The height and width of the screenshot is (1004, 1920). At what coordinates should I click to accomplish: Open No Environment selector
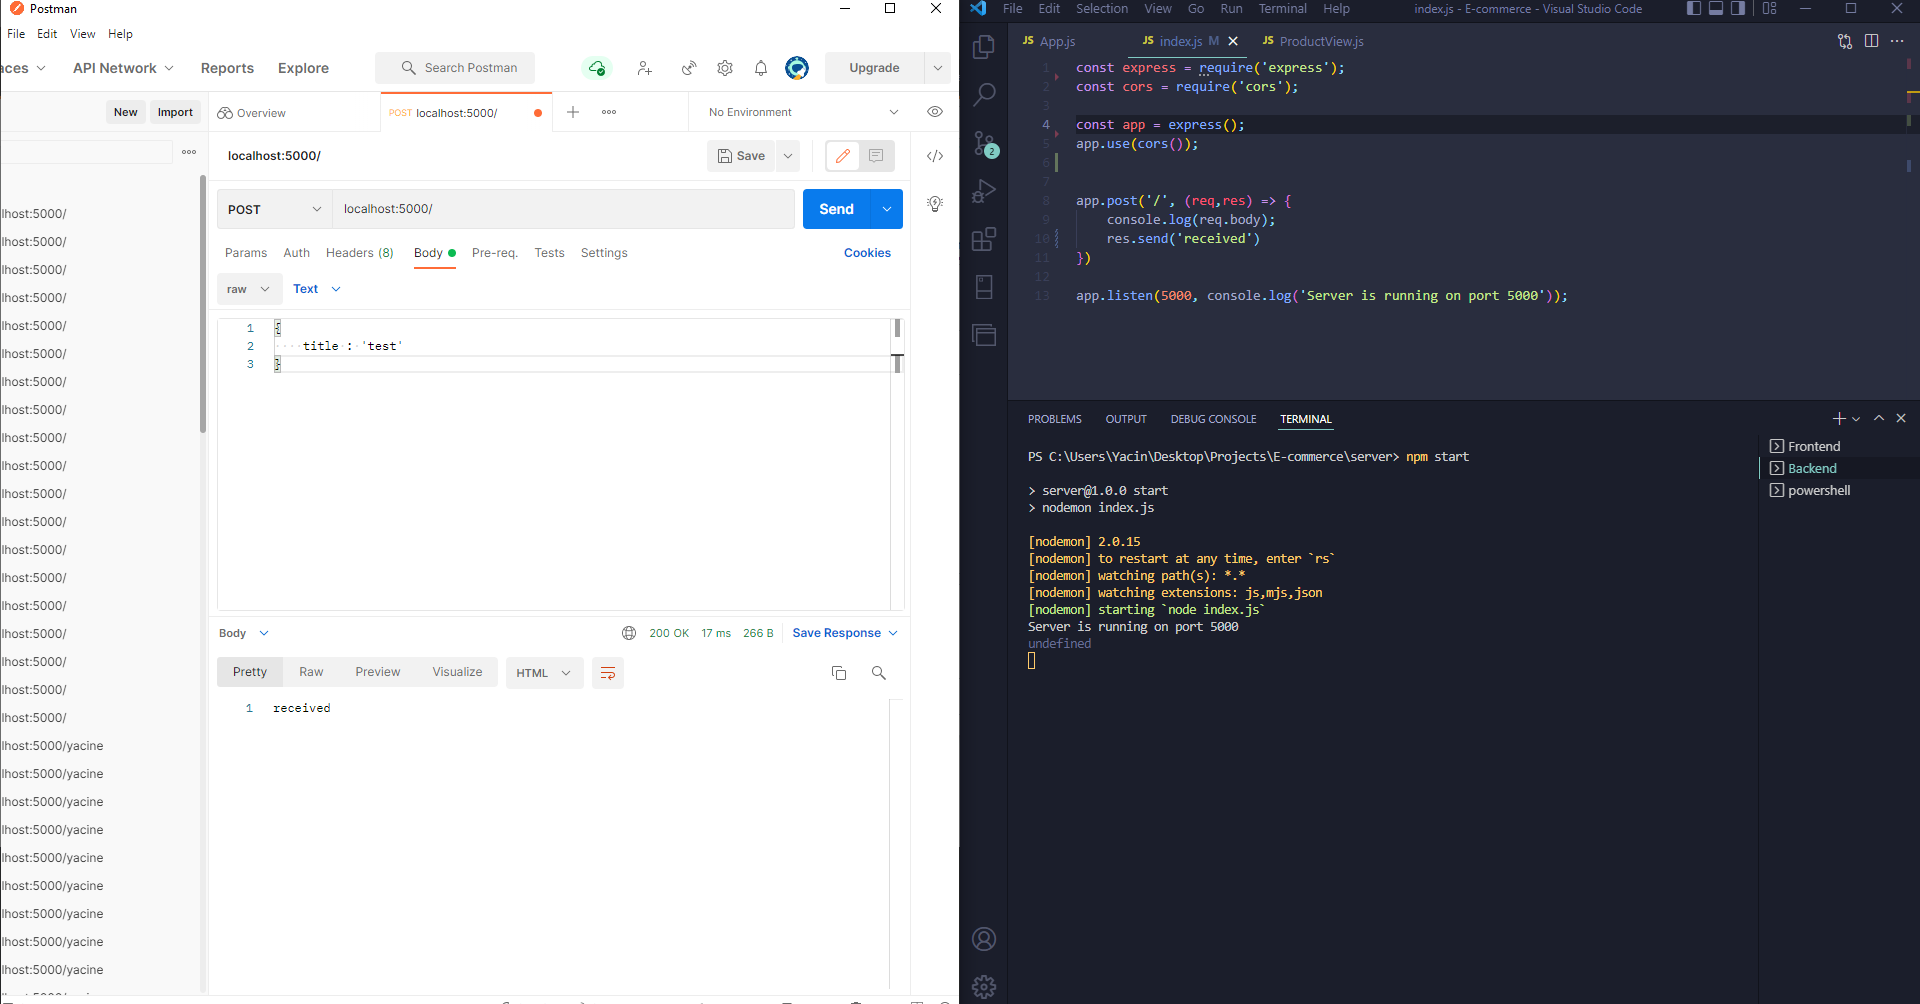coord(803,112)
